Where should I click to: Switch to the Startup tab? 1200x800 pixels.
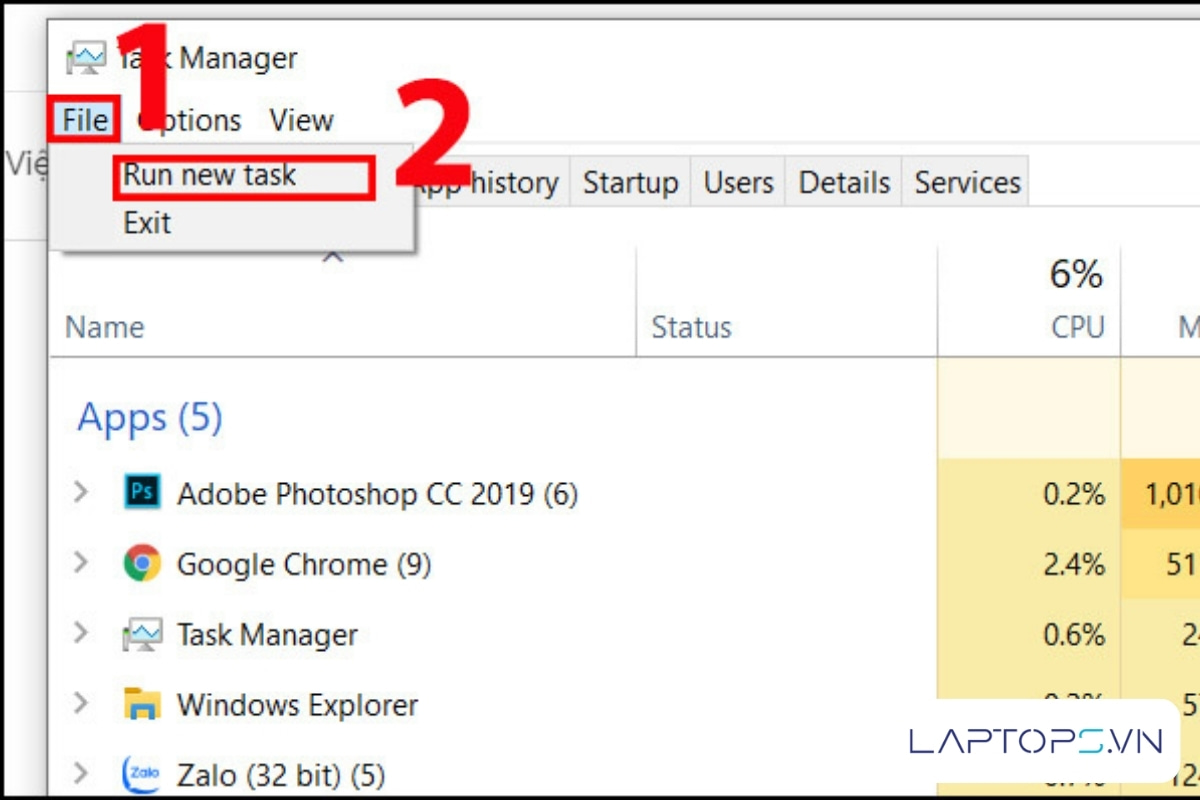tap(630, 183)
